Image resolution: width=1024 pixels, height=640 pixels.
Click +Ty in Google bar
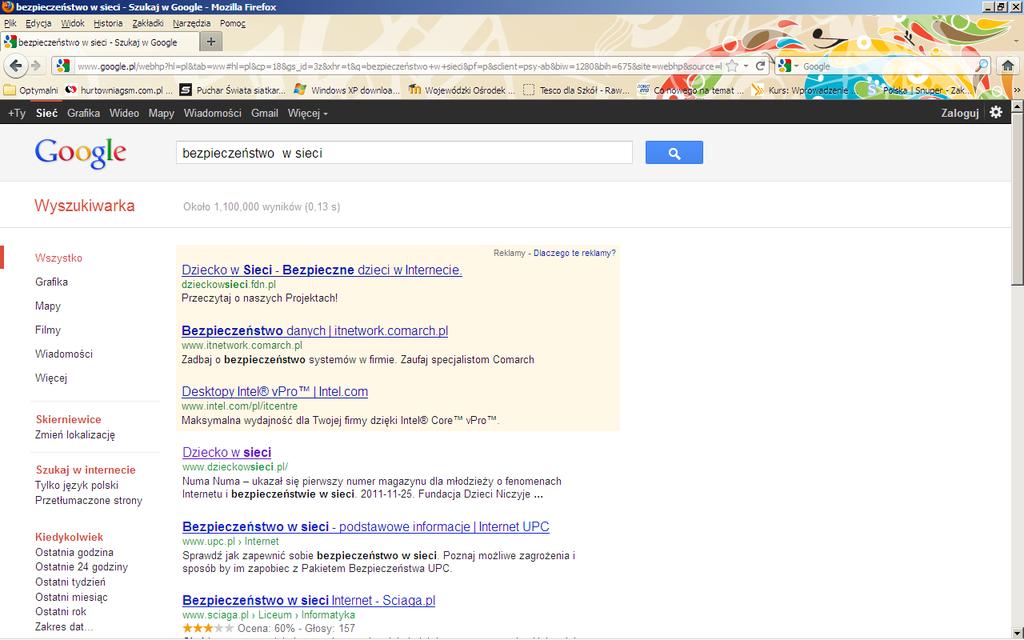(17, 113)
